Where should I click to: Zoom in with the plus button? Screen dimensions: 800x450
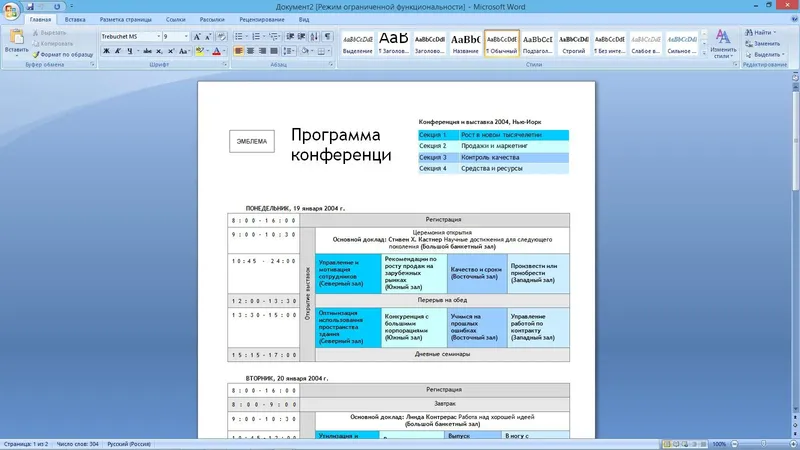point(793,444)
